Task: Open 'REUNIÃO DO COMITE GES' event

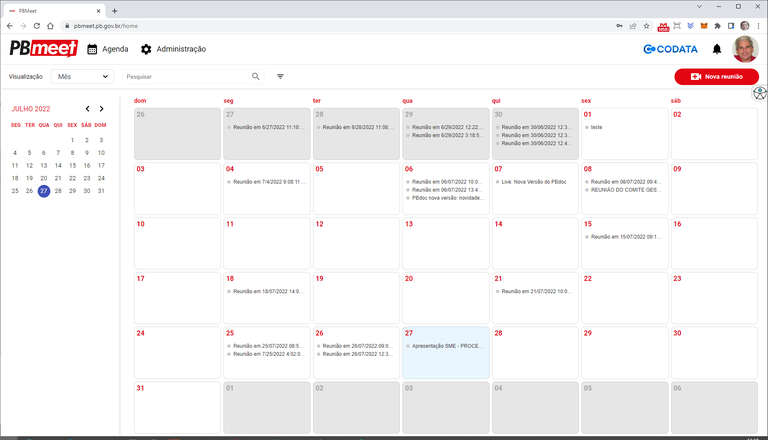Action: 625,190
